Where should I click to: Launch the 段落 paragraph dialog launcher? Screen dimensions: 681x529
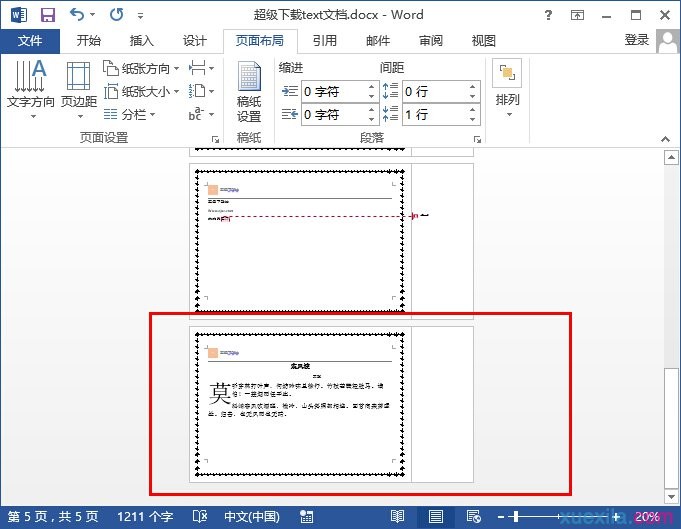tap(477, 139)
